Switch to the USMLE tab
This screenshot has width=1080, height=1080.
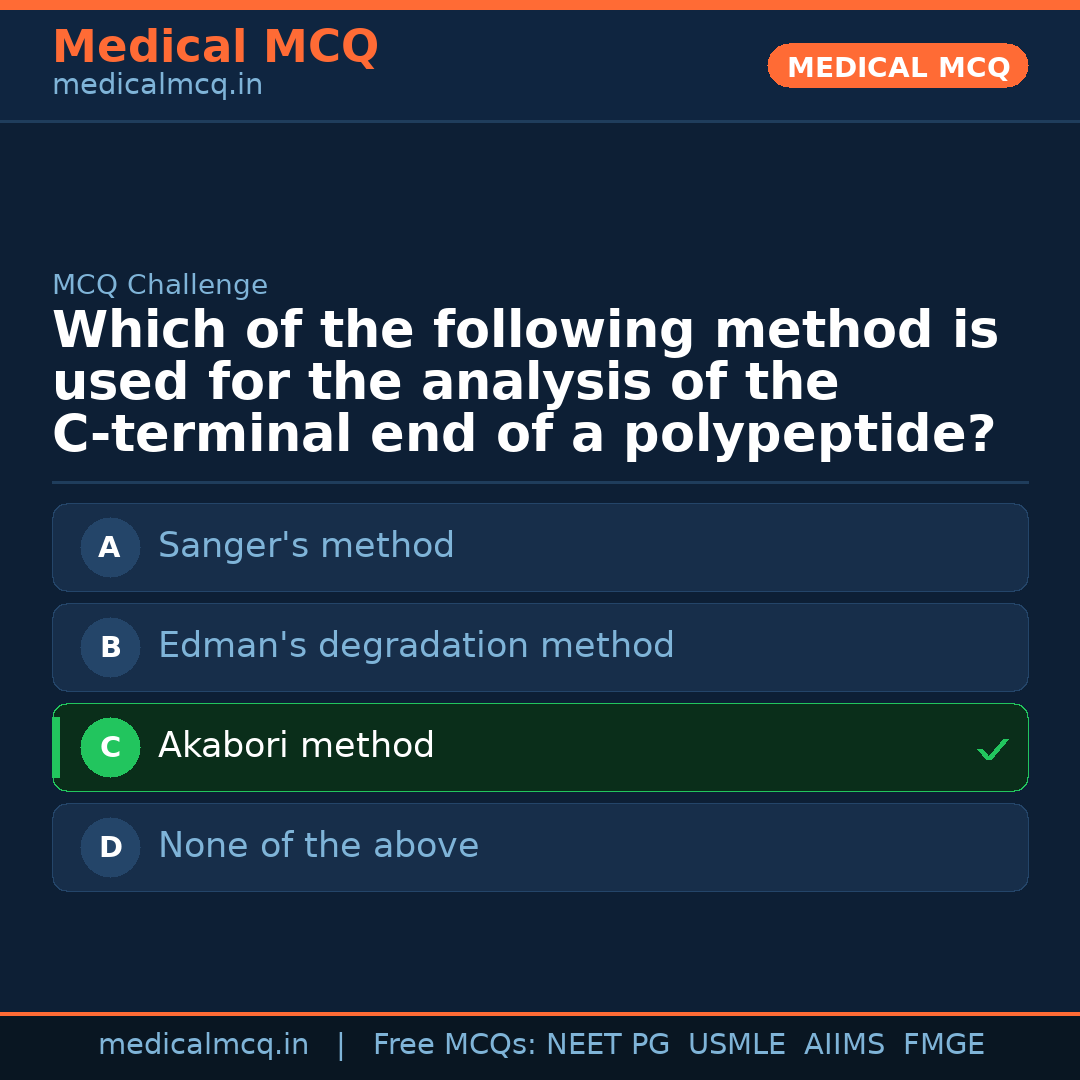pyautogui.click(x=737, y=1043)
